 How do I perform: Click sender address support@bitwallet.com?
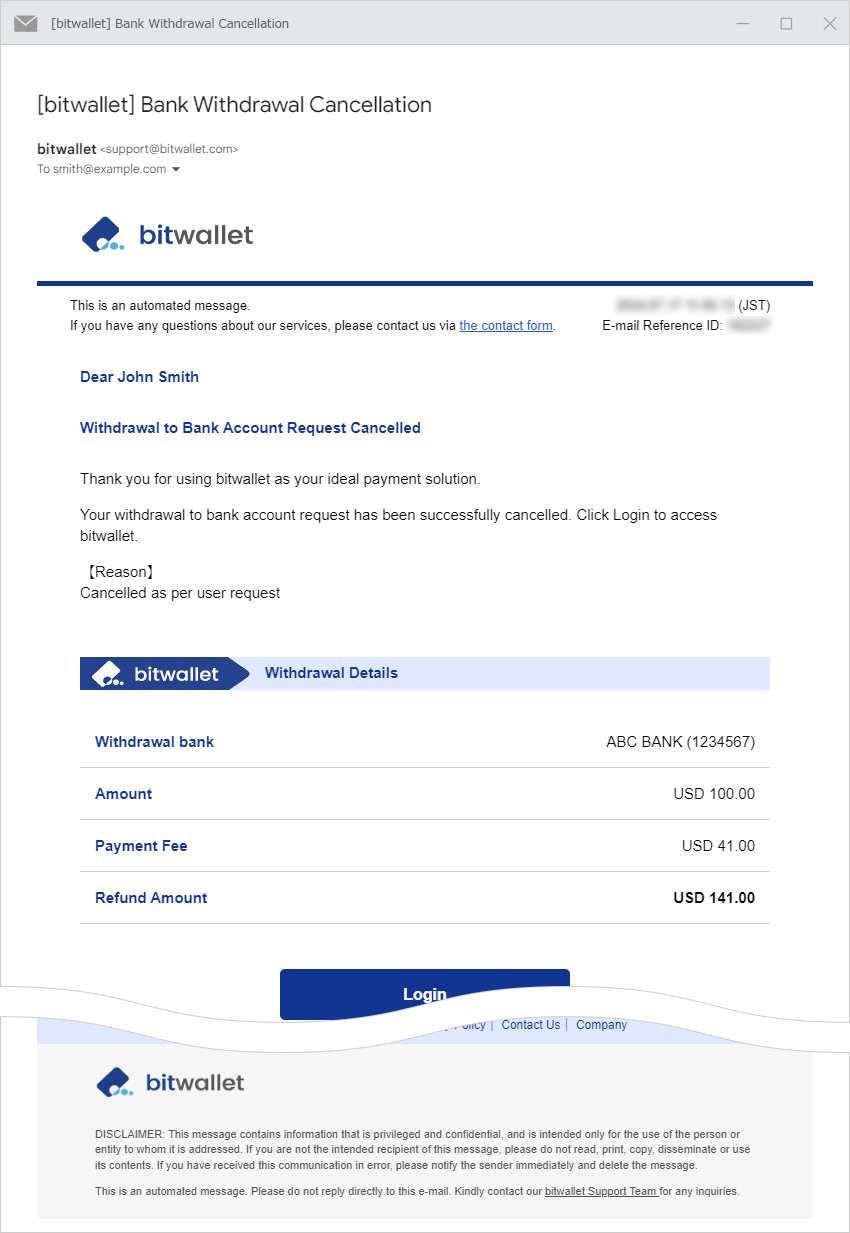(169, 150)
